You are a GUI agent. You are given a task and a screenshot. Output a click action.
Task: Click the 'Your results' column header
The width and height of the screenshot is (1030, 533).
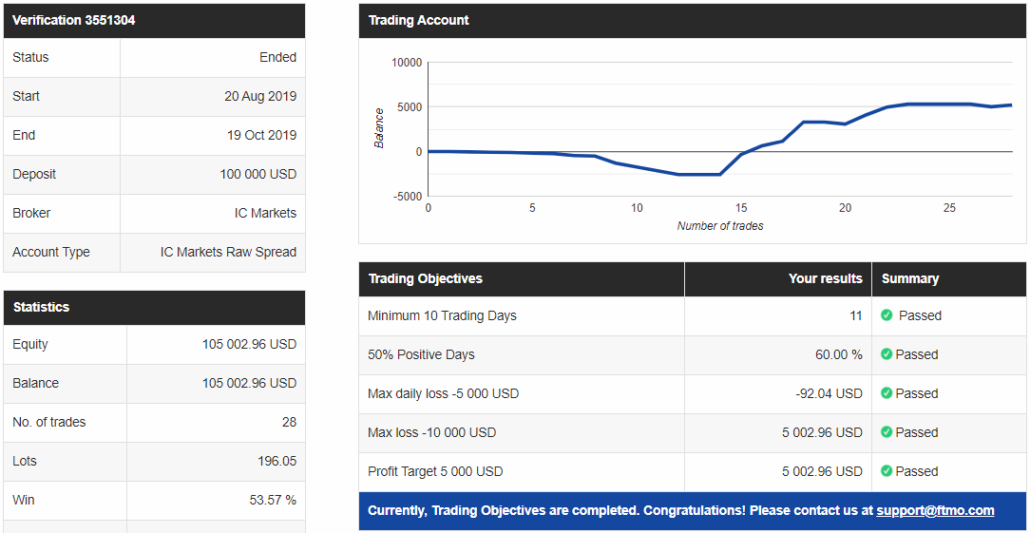pos(778,279)
